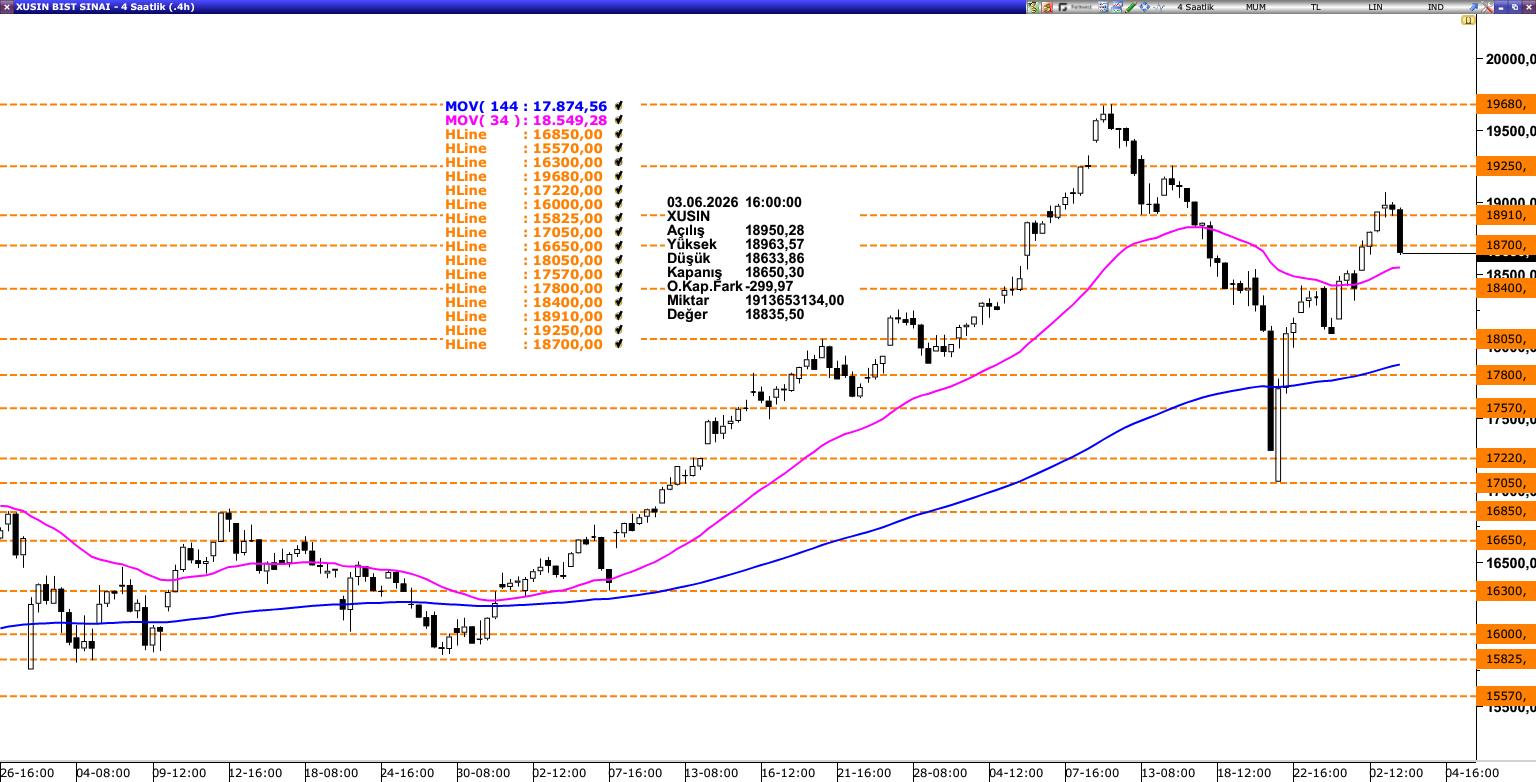The height and width of the screenshot is (782, 1536).
Task: Open the TL currency selector
Action: click(x=1316, y=7)
